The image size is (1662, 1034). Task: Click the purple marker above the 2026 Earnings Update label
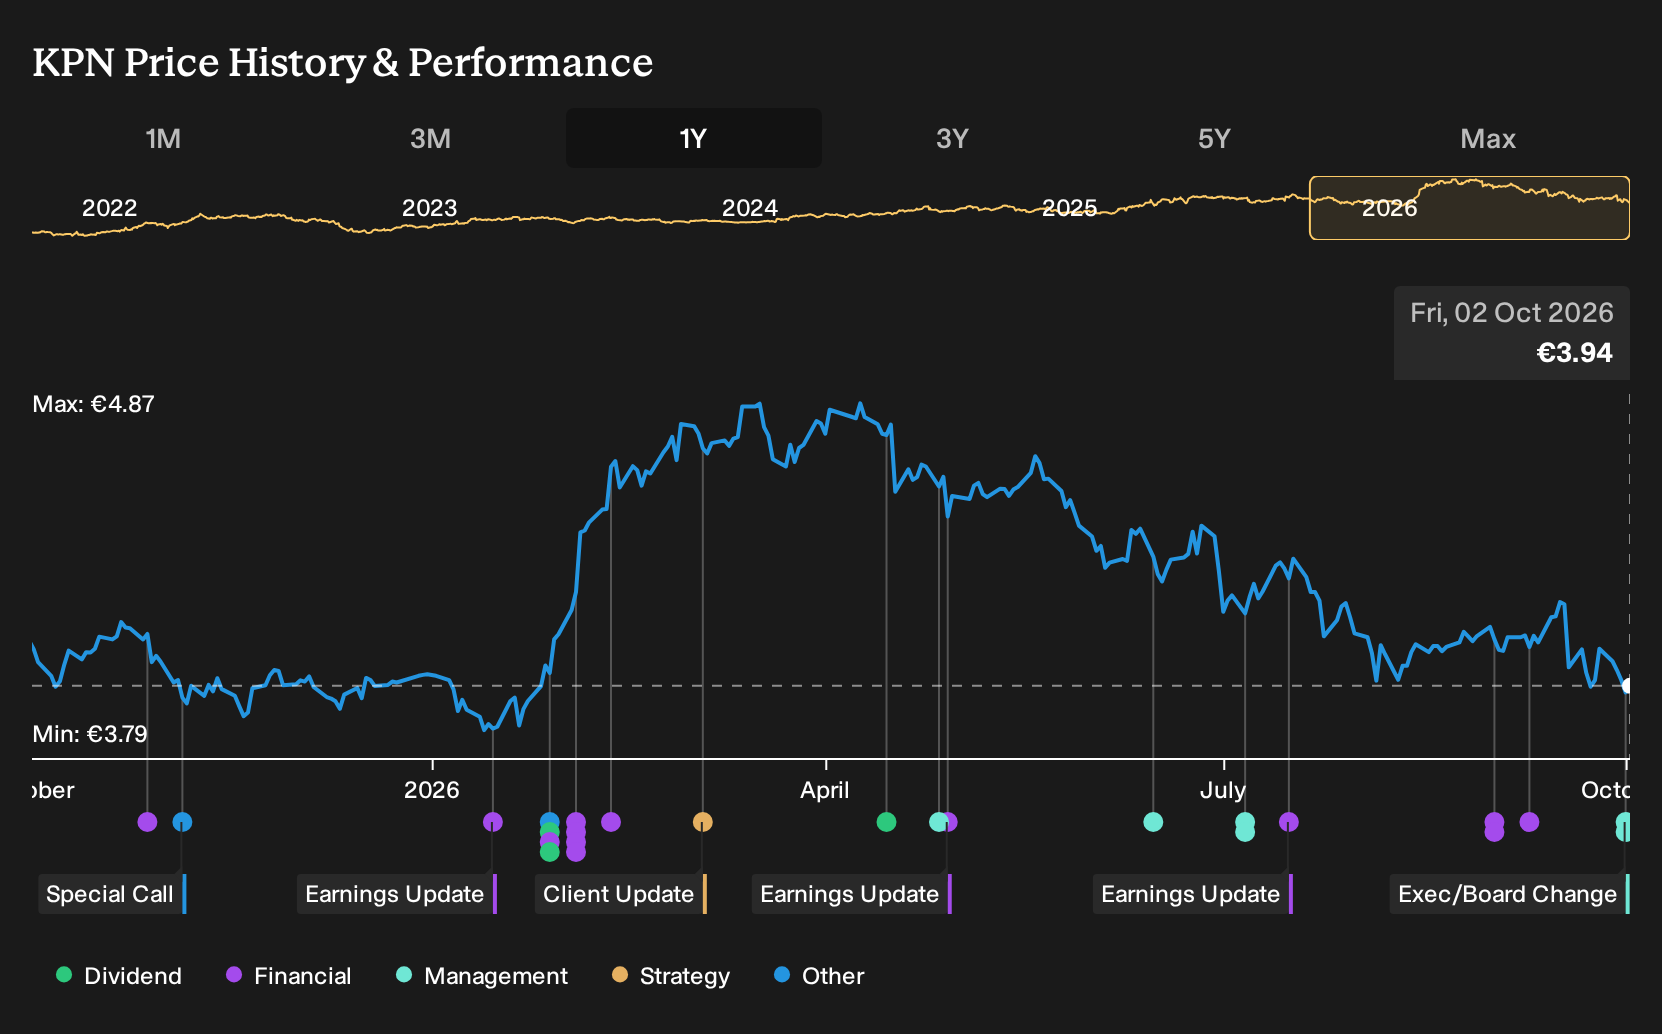click(x=493, y=822)
